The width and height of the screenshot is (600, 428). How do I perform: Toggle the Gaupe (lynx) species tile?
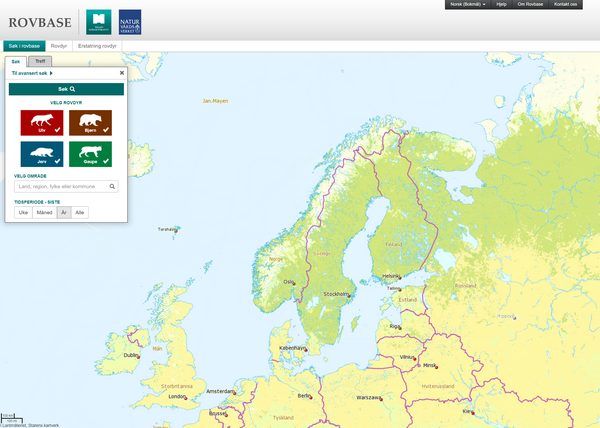tap(90, 154)
